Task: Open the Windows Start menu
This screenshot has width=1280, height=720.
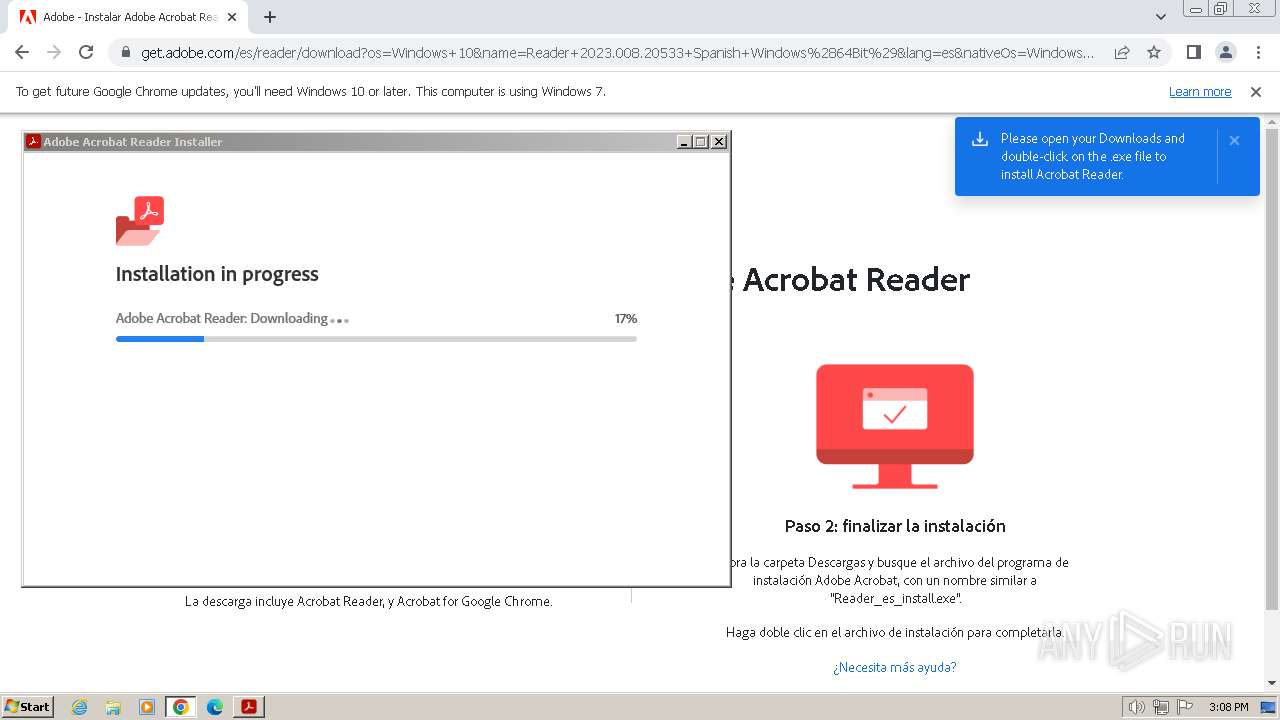Action: 28,706
